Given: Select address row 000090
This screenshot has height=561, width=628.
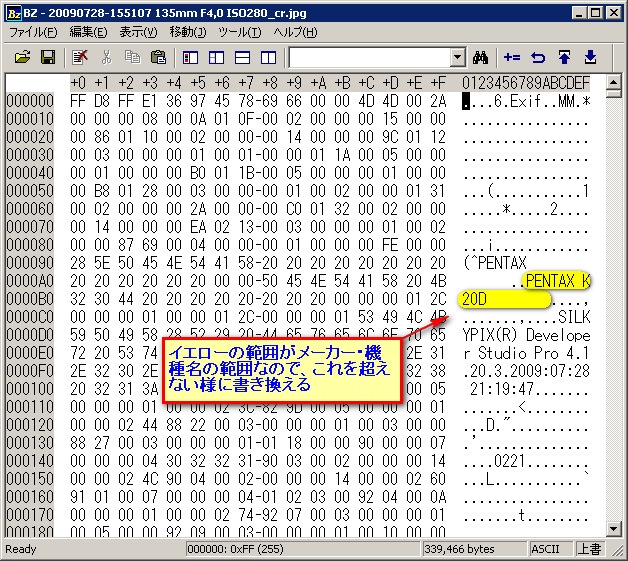Looking at the screenshot, I should (x=30, y=263).
